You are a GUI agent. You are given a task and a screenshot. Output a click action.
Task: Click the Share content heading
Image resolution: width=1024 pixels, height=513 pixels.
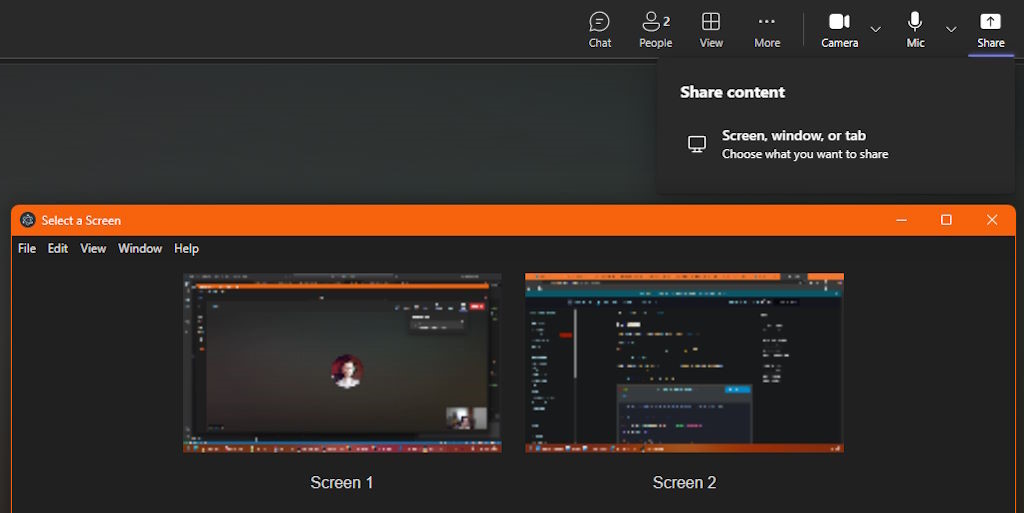click(x=732, y=92)
